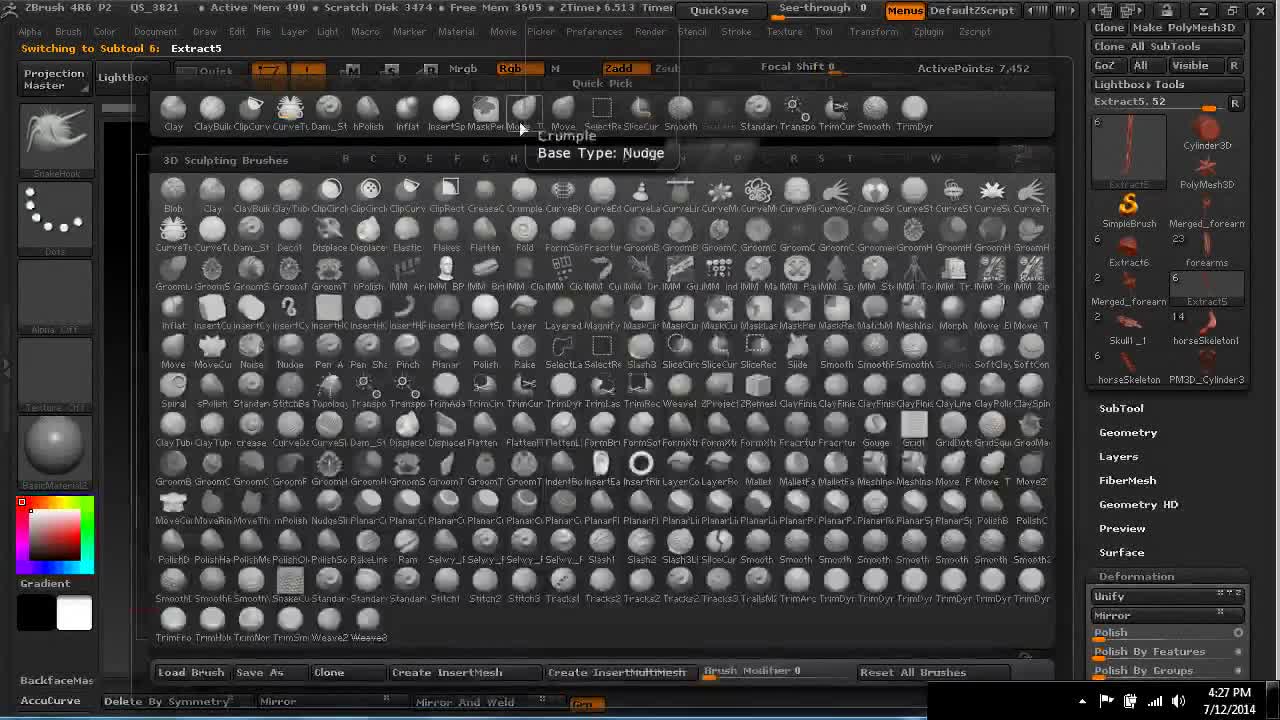
Task: Pick the Ram brush
Action: pos(407,545)
